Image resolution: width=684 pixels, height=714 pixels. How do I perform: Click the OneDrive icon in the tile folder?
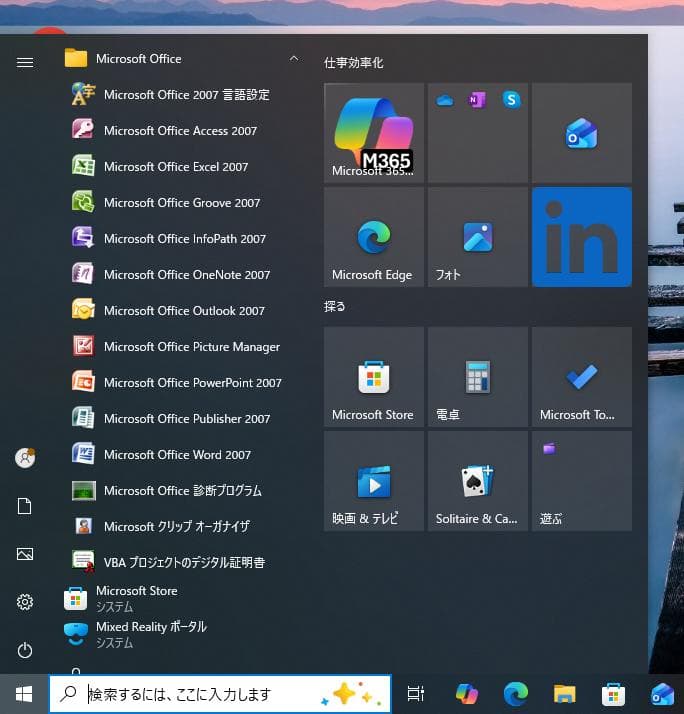pos(444,100)
